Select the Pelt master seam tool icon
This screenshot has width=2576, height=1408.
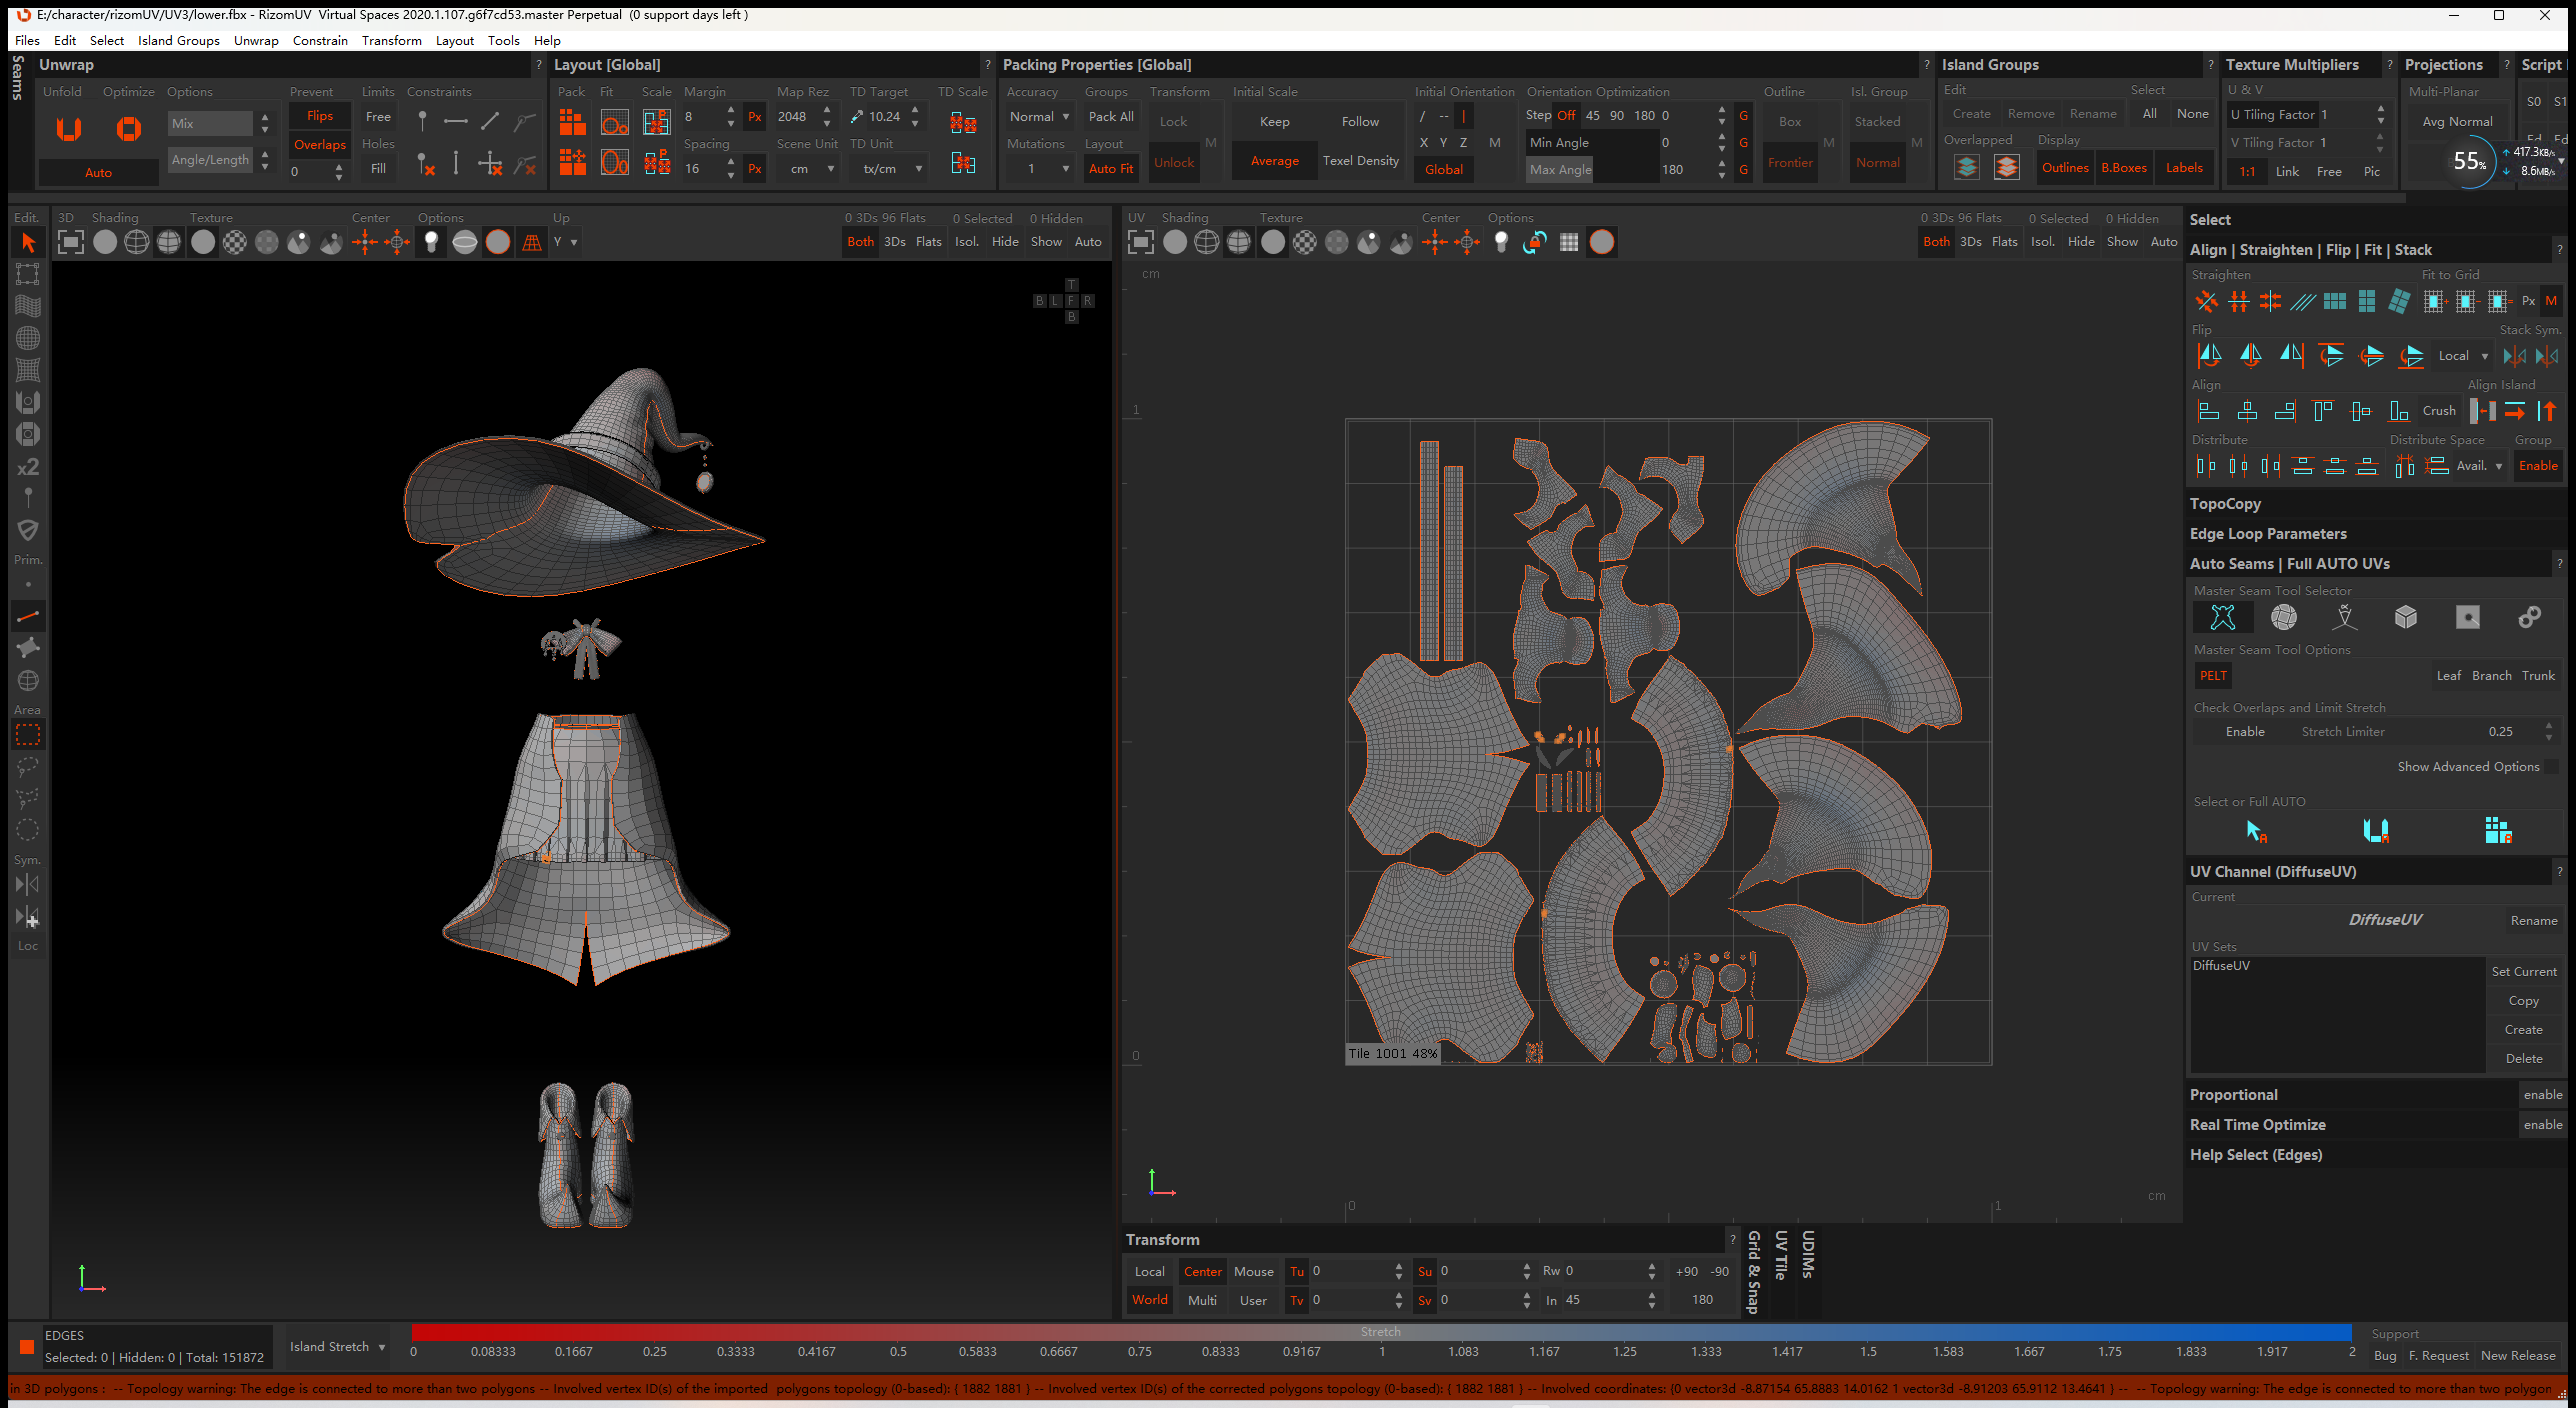point(2222,618)
